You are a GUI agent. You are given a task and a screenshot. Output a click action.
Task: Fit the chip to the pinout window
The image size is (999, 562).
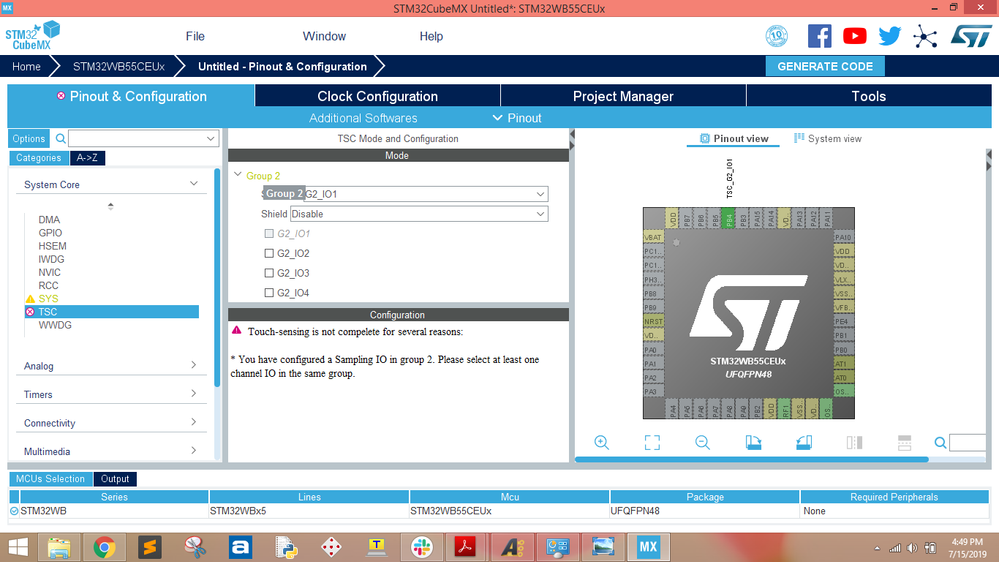652,442
